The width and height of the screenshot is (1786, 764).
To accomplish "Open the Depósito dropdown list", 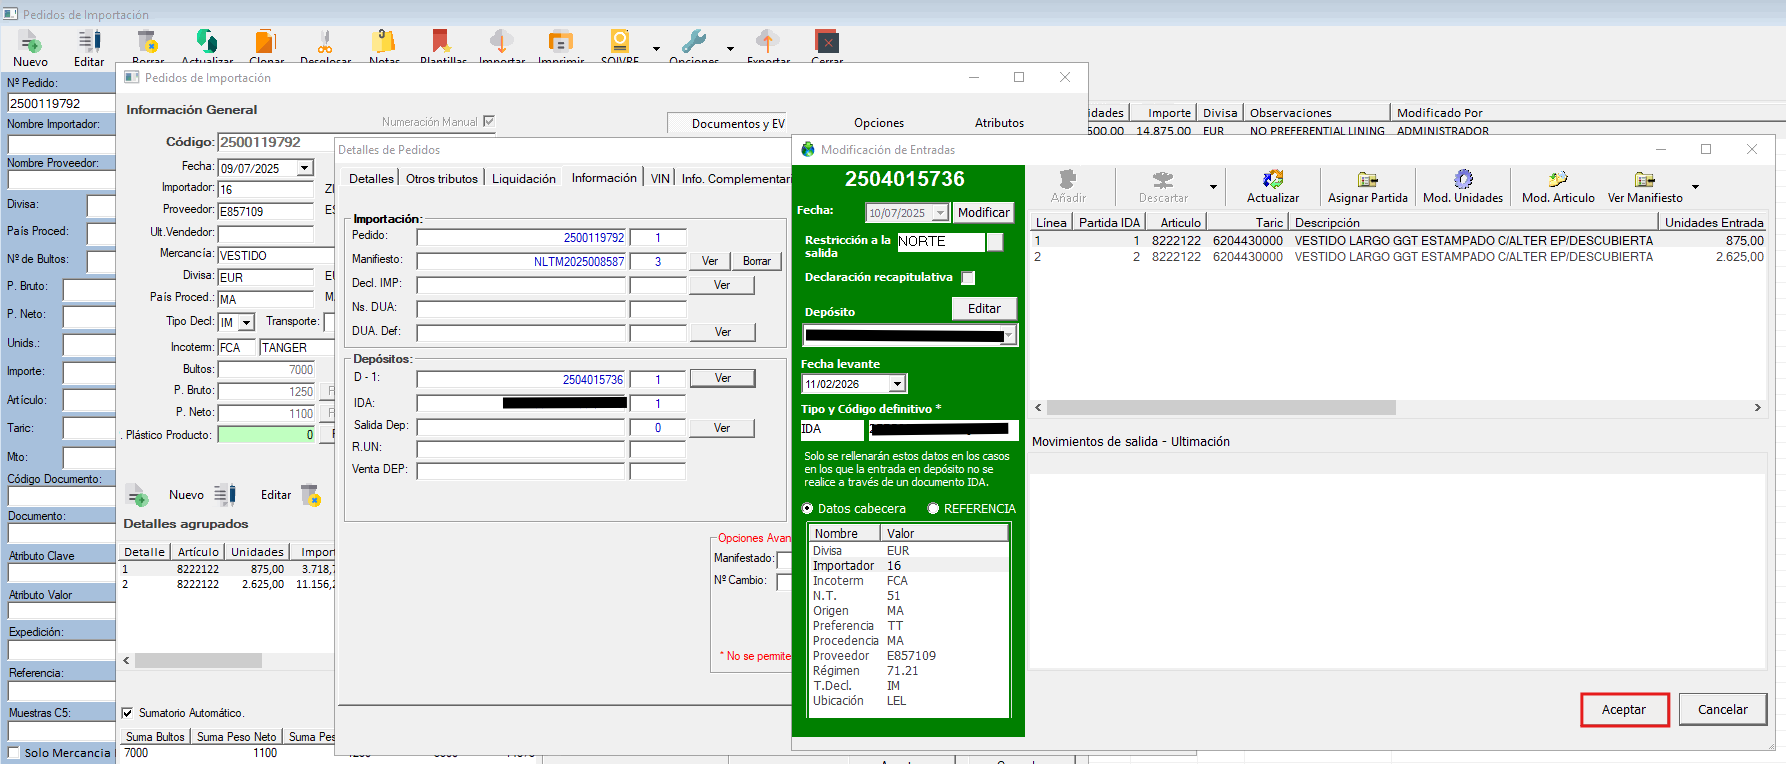I will pyautogui.click(x=1009, y=336).
